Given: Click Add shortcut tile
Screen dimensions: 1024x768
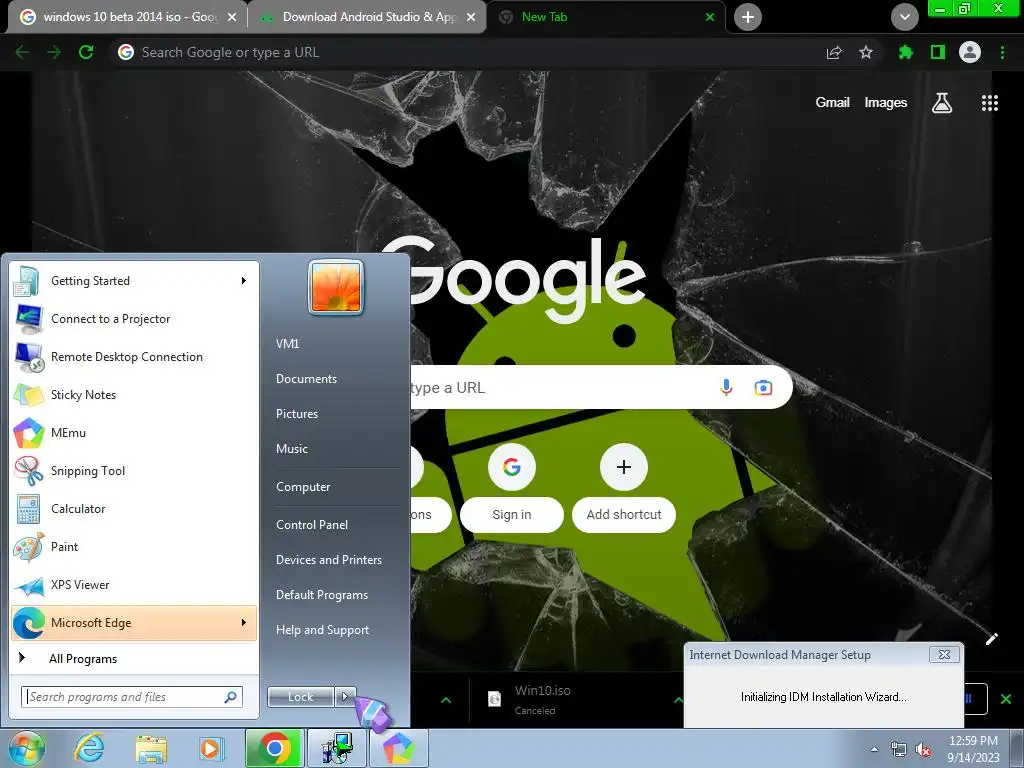Looking at the screenshot, I should (624, 488).
